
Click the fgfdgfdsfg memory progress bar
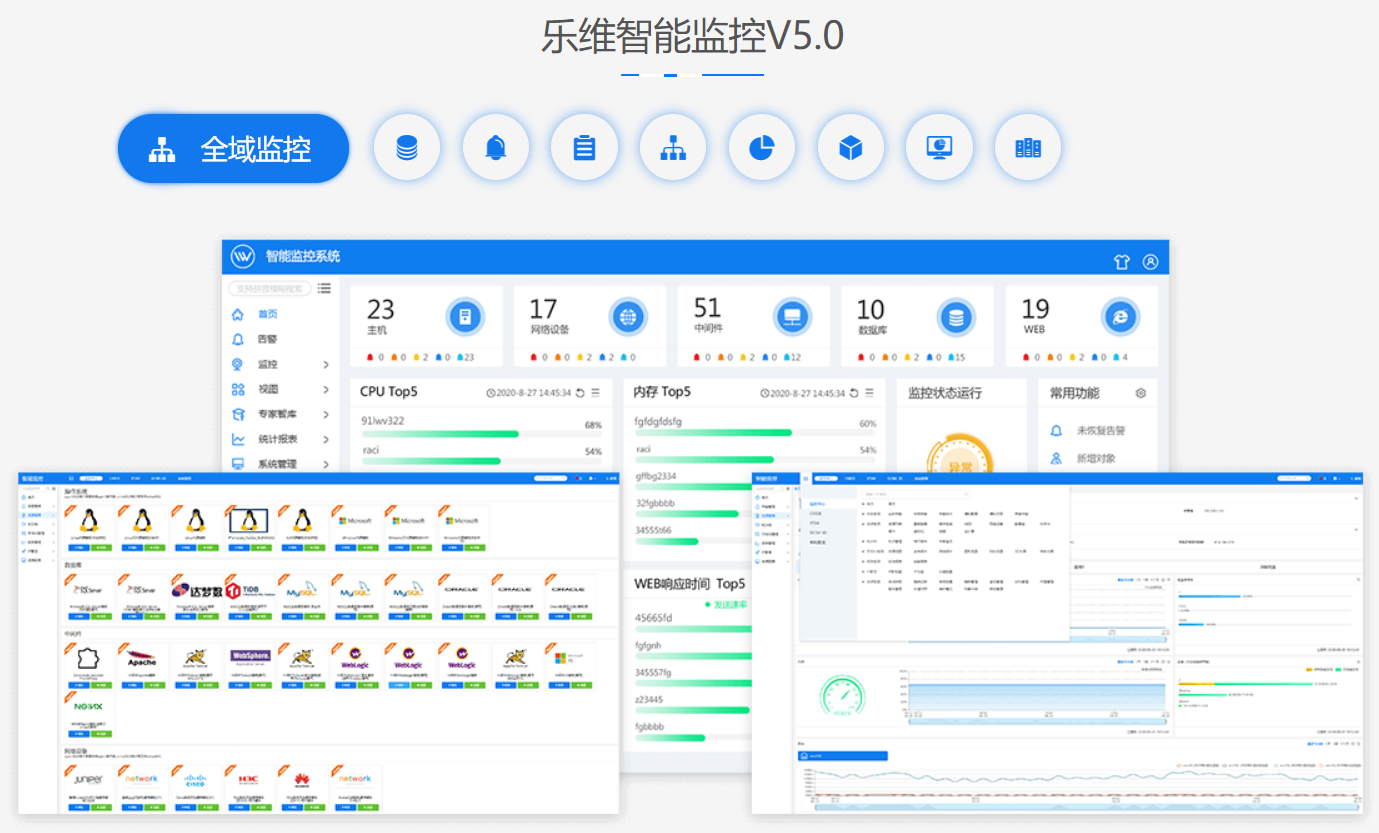click(x=755, y=433)
